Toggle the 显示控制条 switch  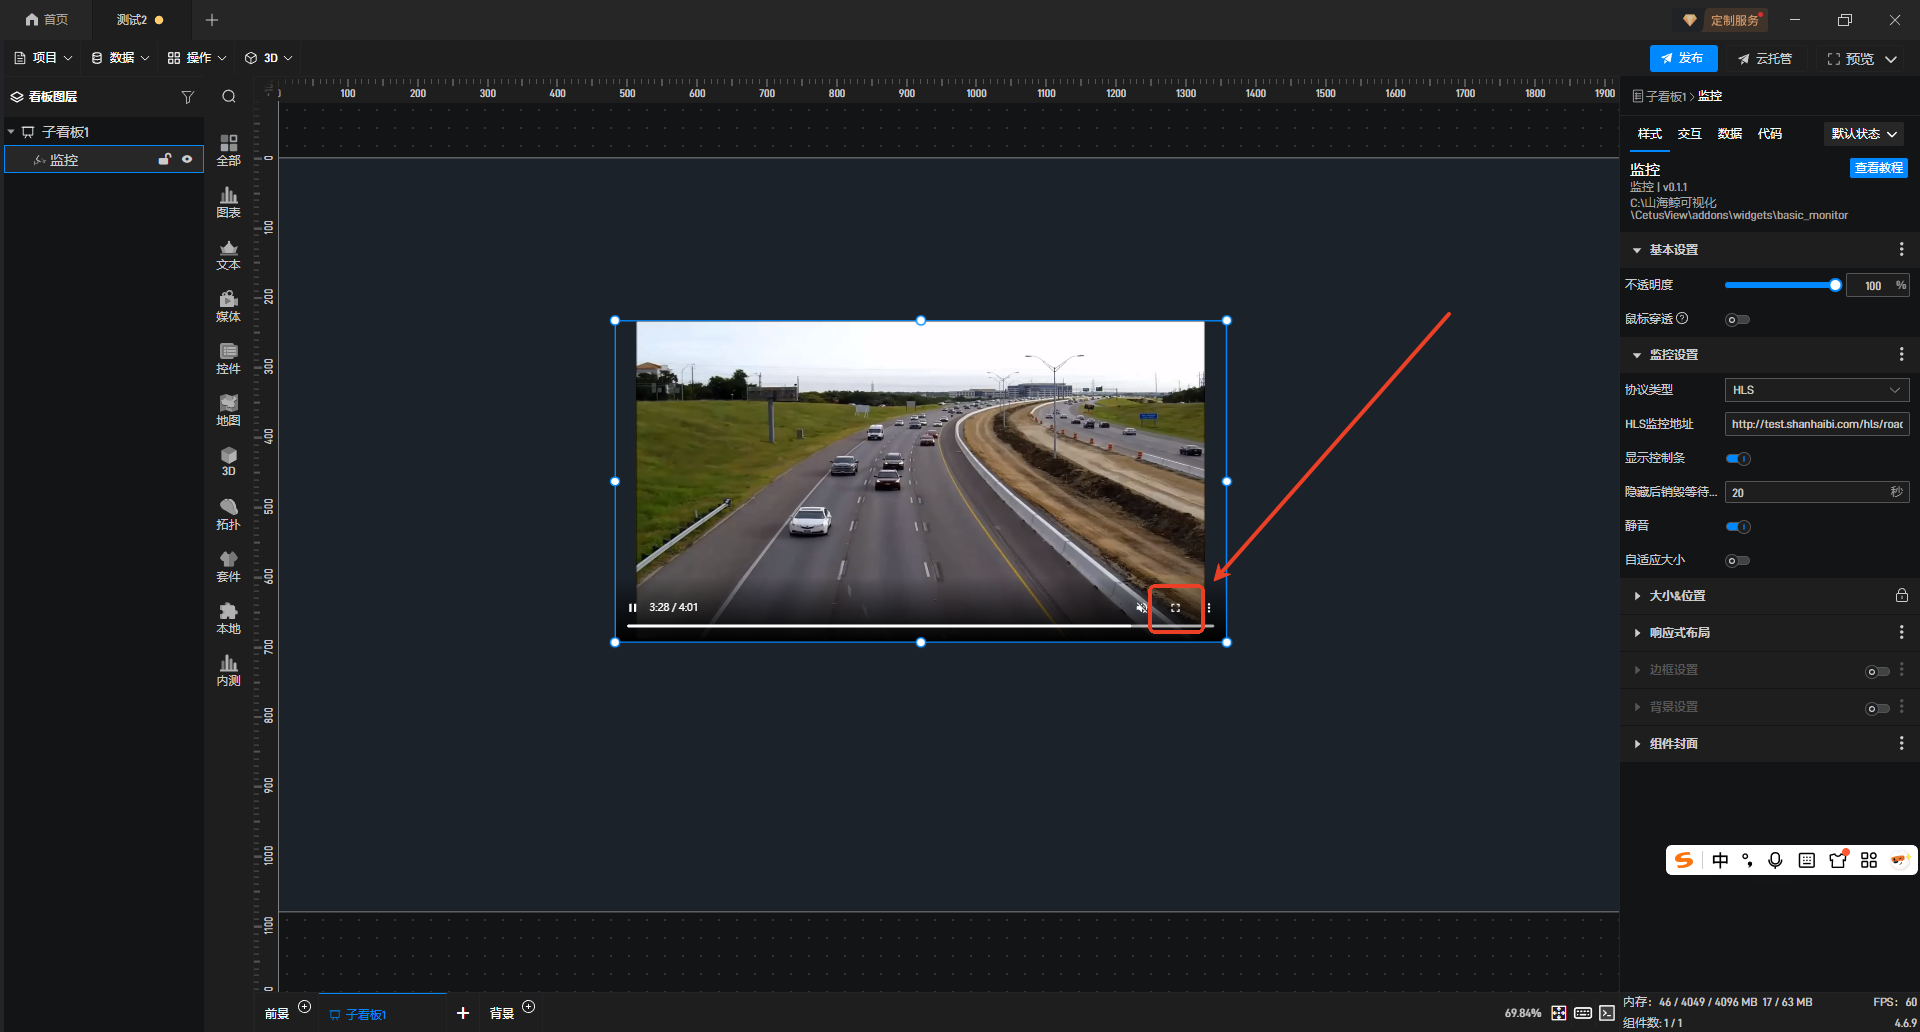coord(1738,459)
